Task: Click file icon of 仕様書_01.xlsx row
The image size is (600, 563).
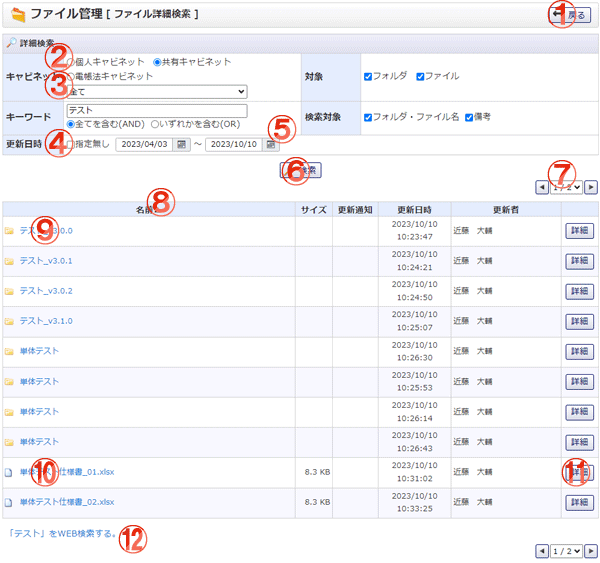Action: click(8, 473)
